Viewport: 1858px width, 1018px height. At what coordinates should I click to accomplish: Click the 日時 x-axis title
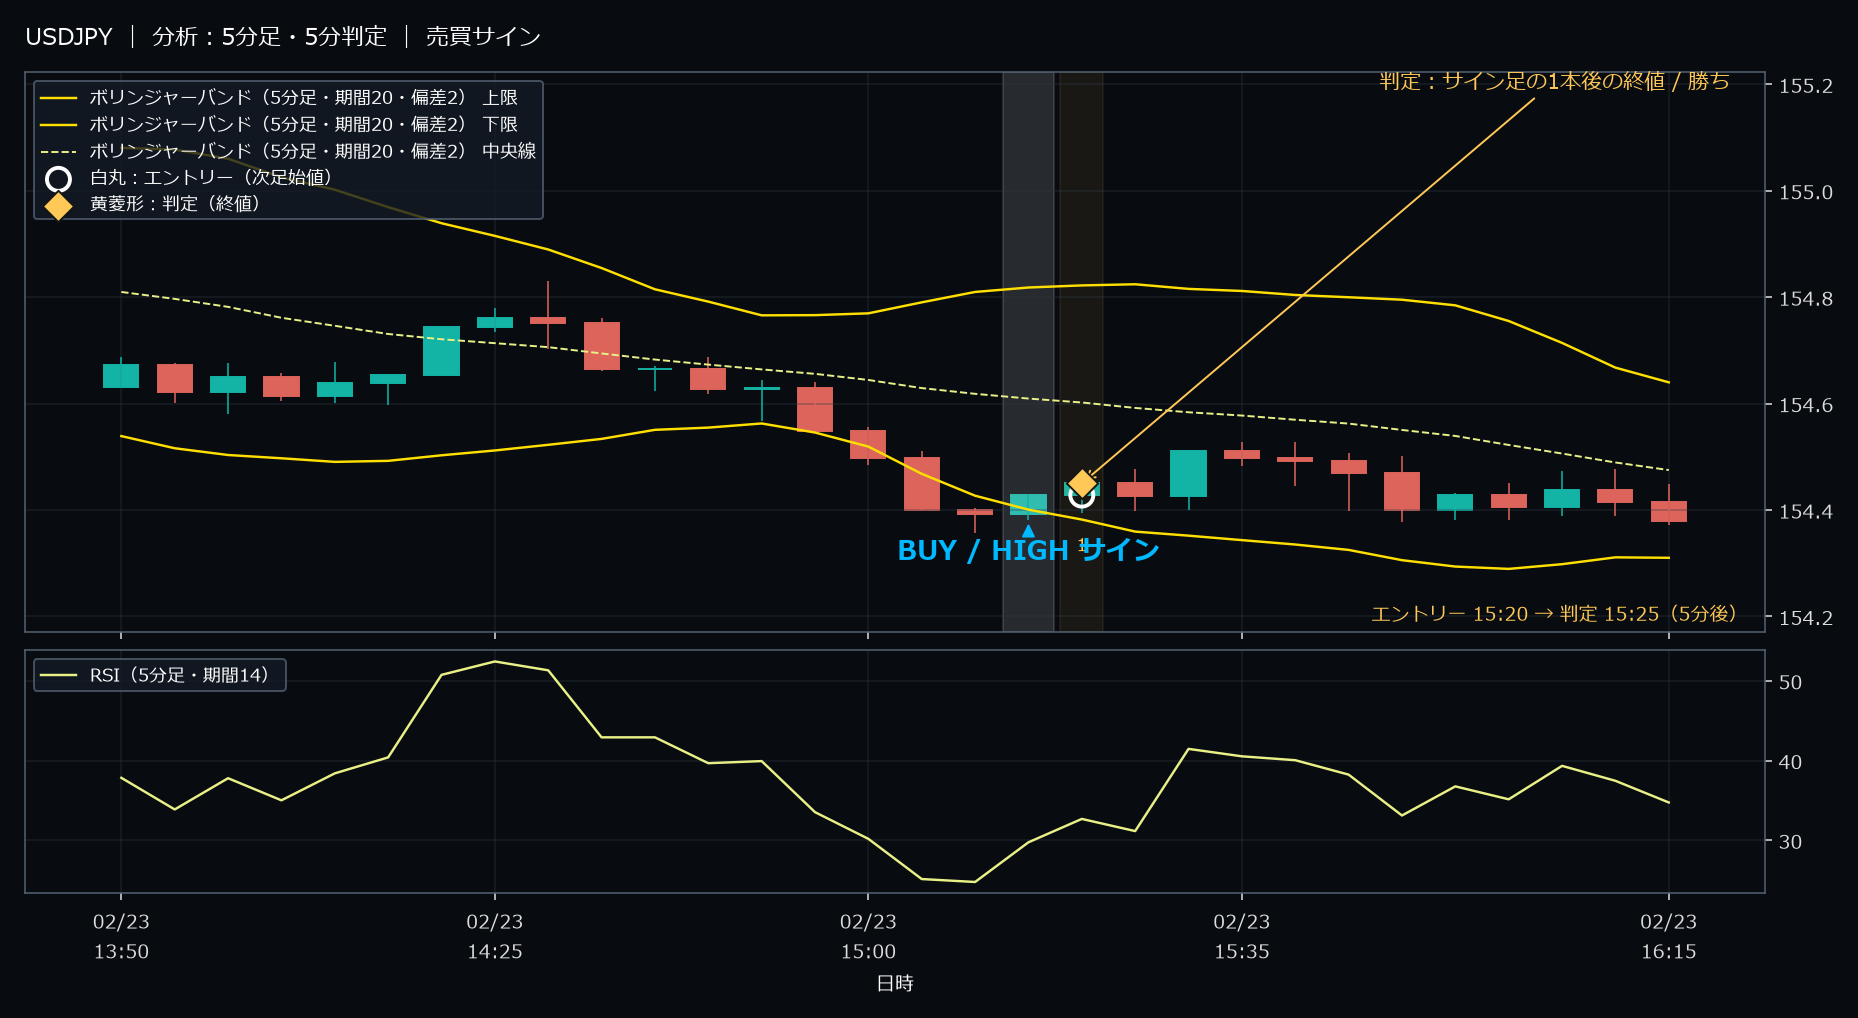point(895,984)
